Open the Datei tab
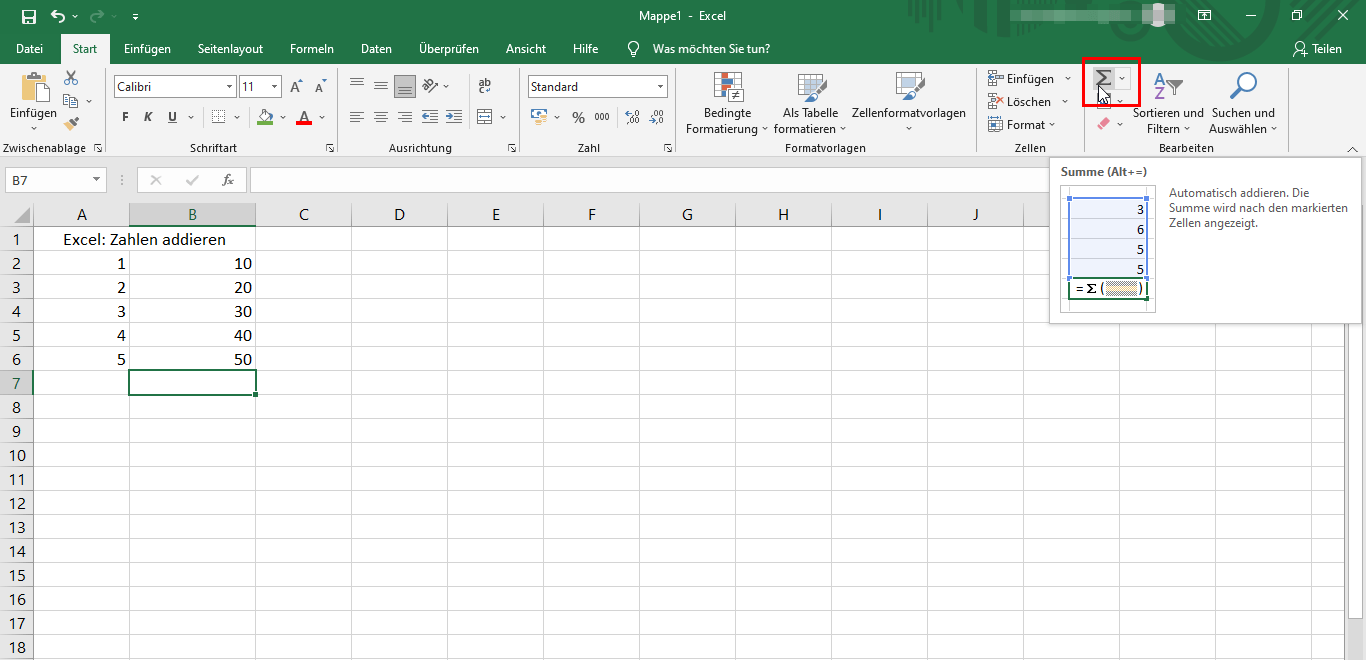1366x660 pixels. (x=30, y=49)
